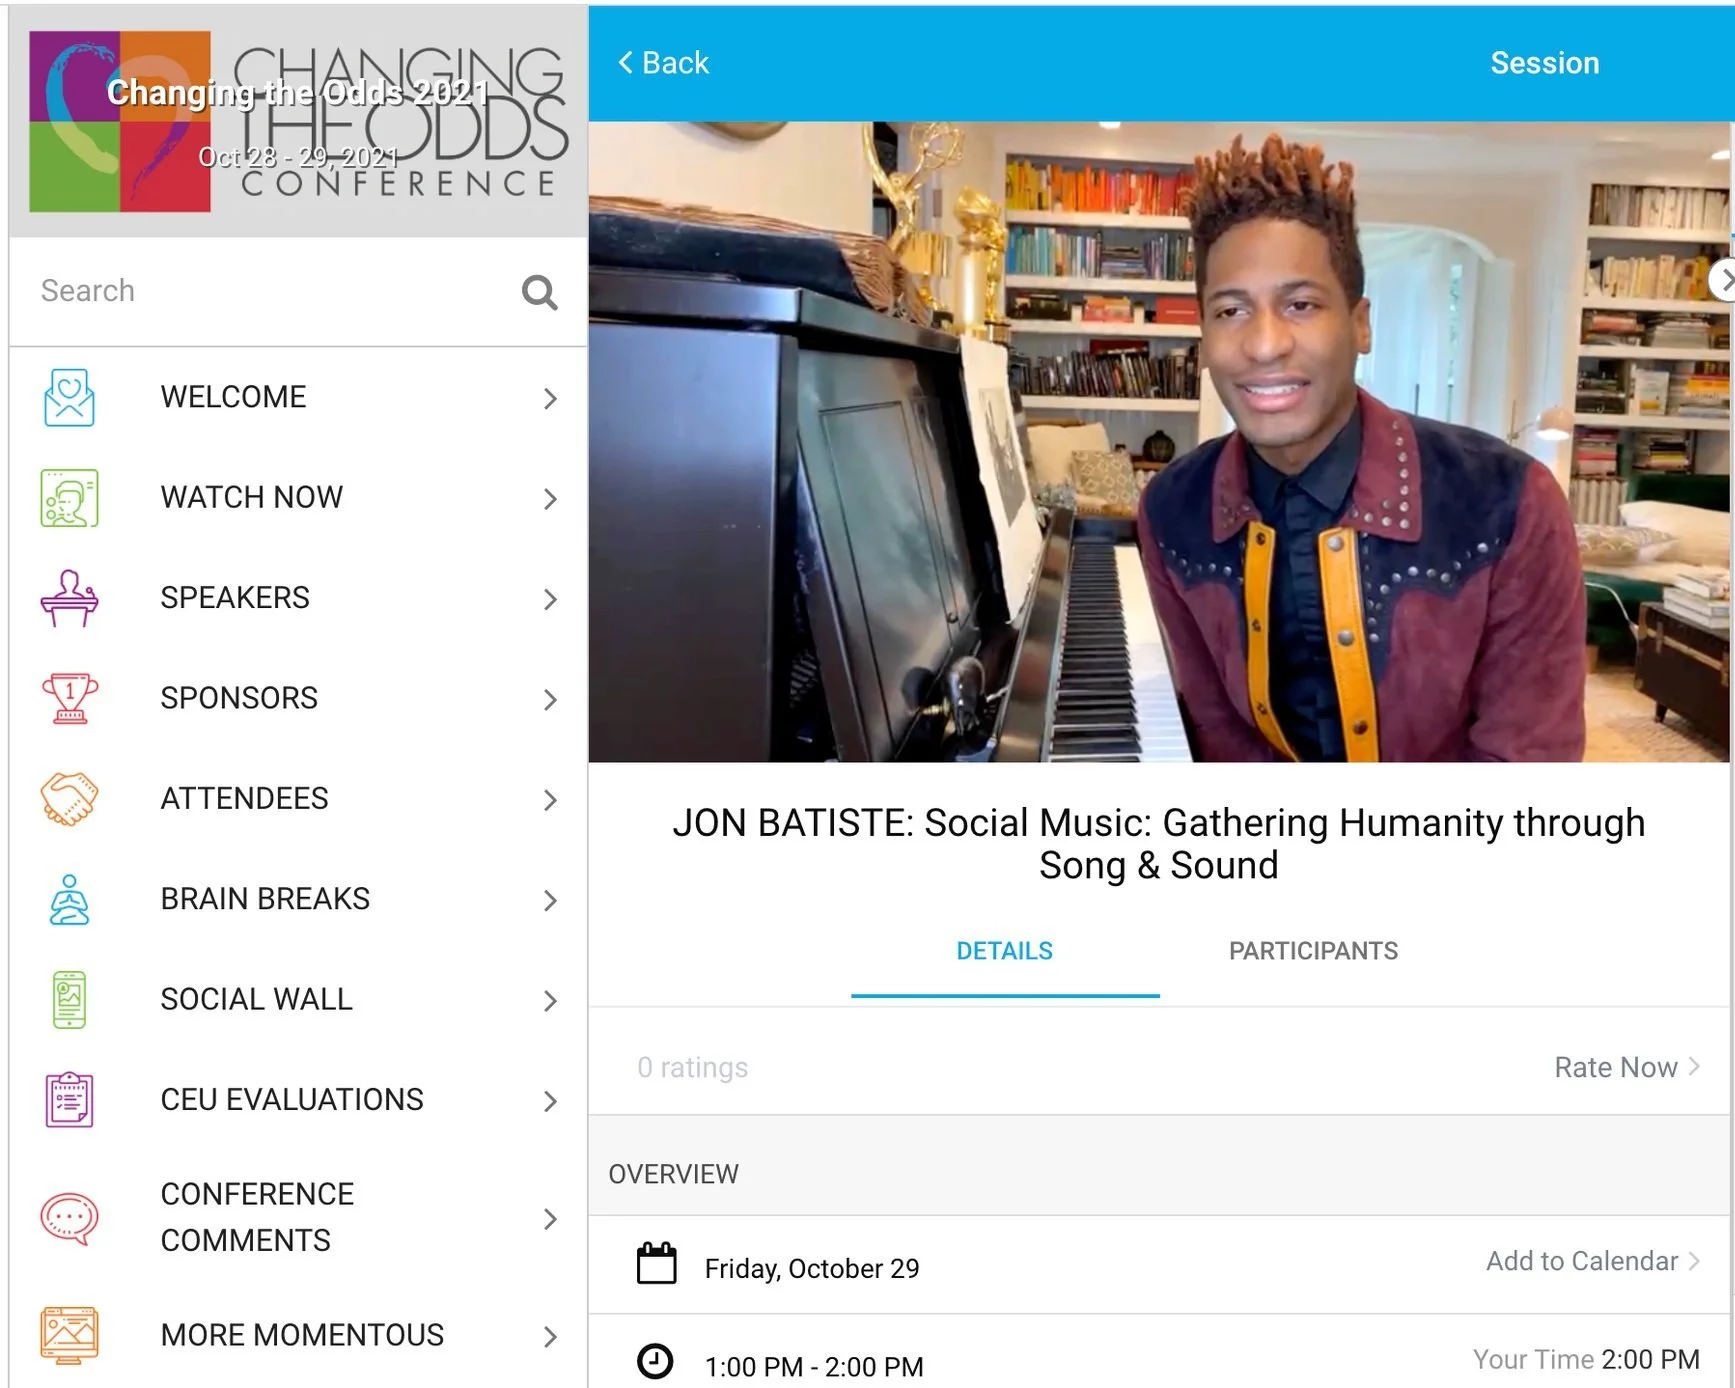Click the Sponsors trophy icon
Screen dimensions: 1735x1388
tap(69, 698)
